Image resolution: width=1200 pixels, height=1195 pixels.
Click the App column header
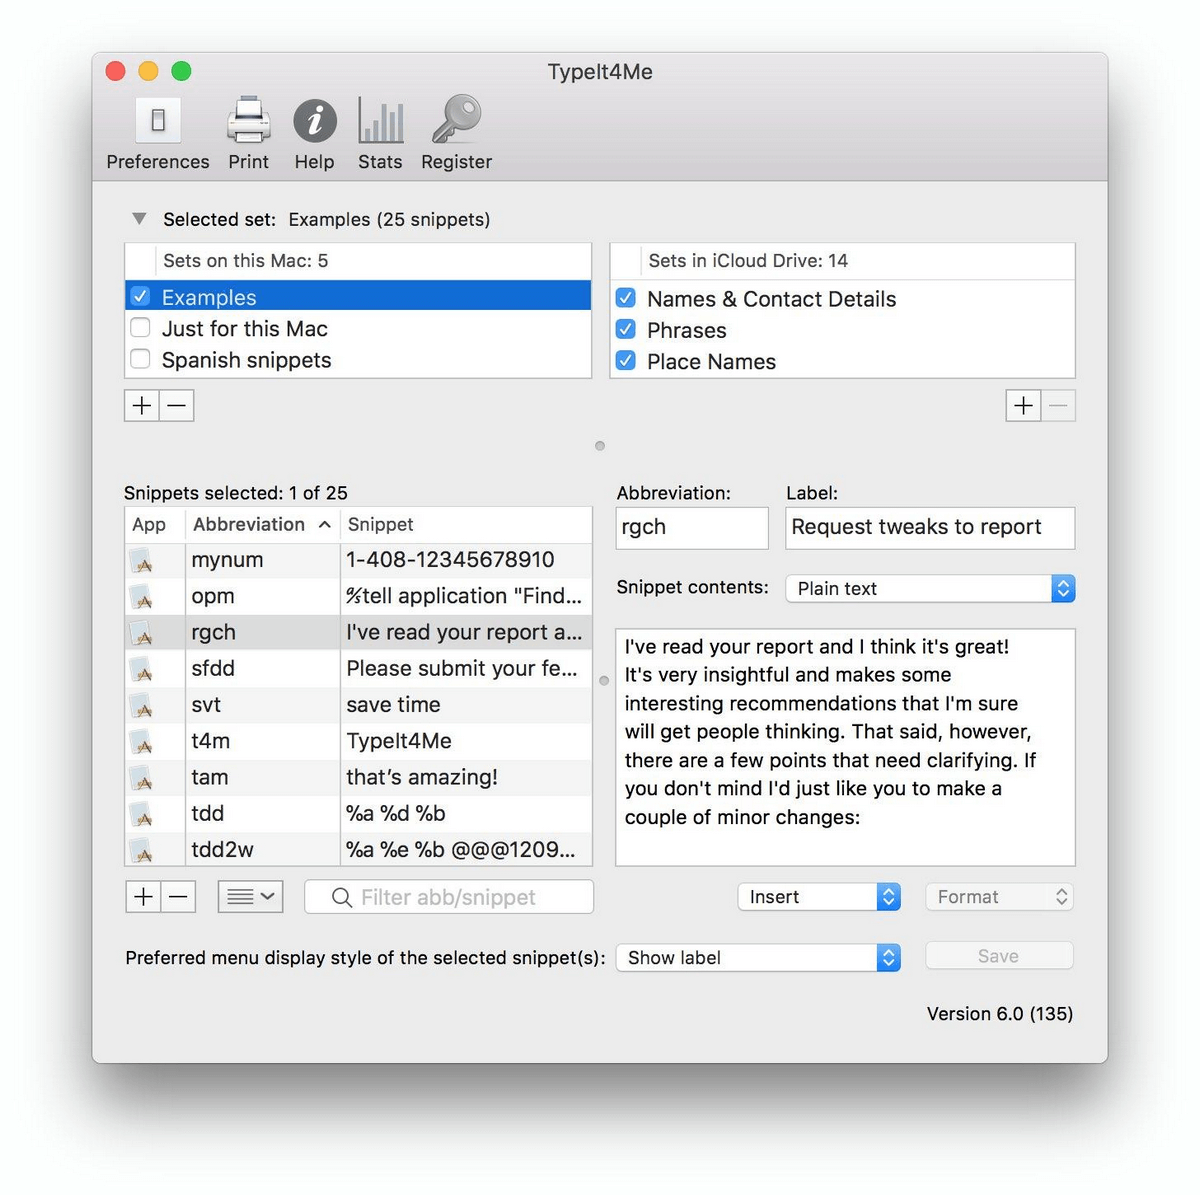pyautogui.click(x=154, y=524)
